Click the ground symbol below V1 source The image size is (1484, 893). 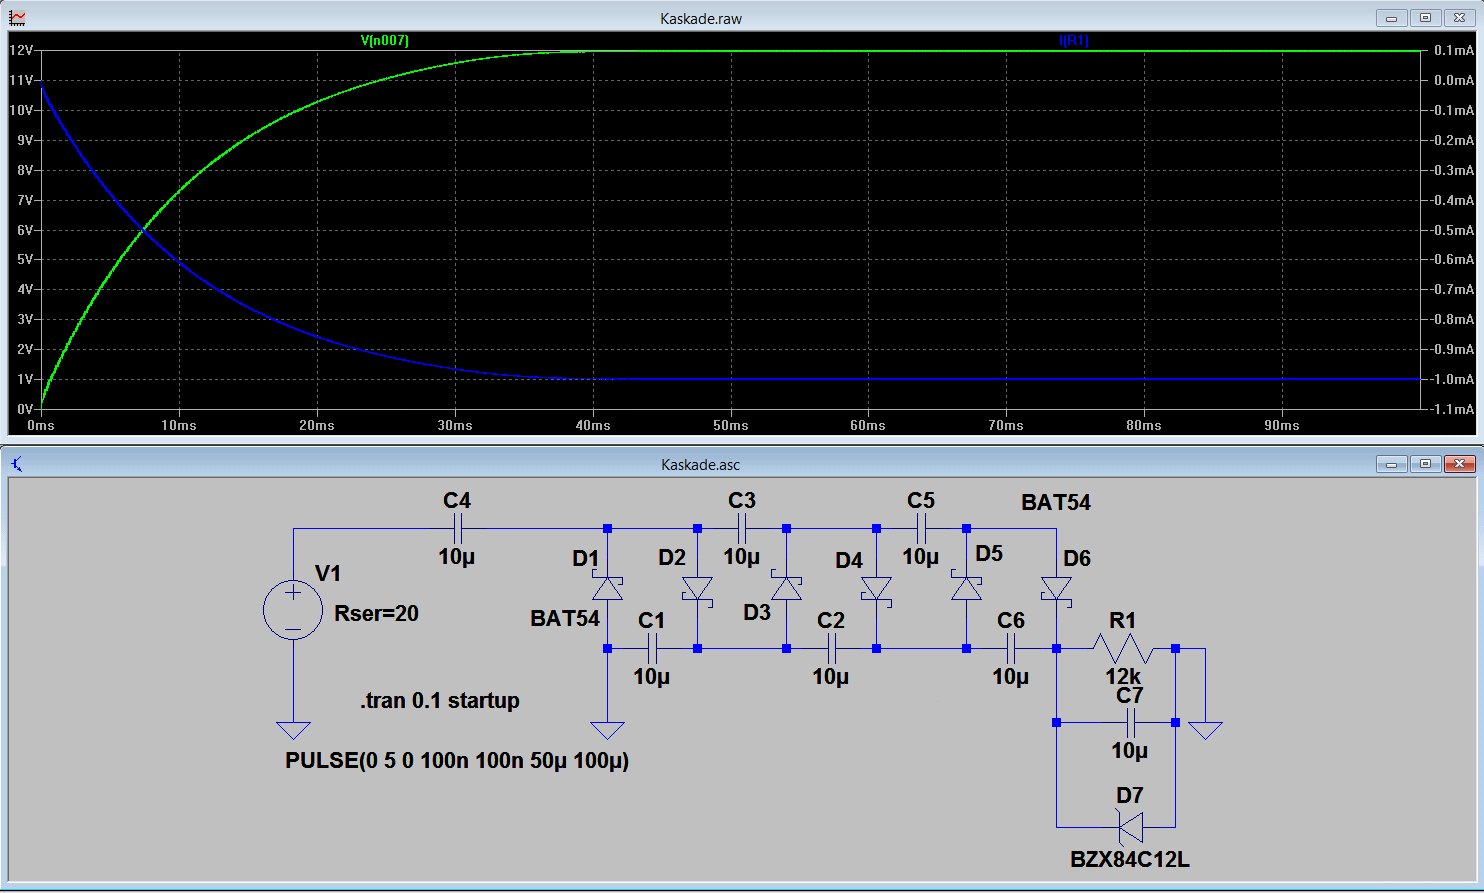[x=293, y=730]
